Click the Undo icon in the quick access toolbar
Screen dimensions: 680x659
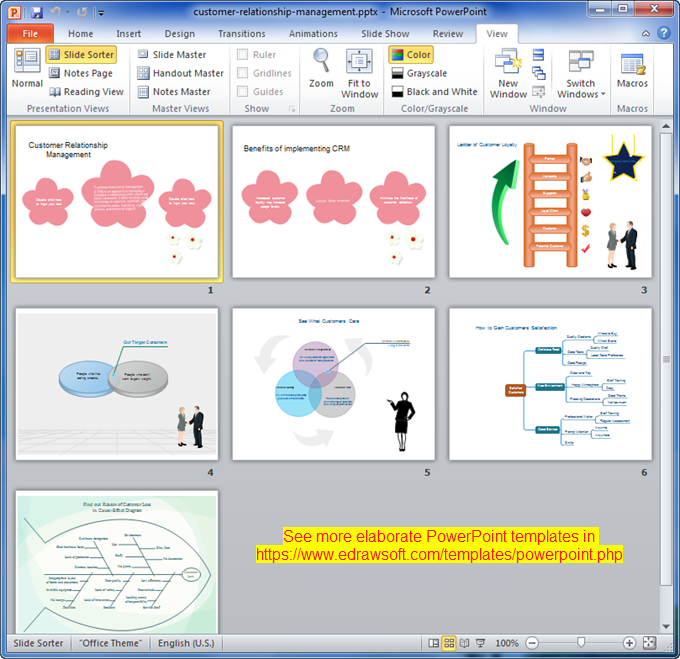click(56, 12)
